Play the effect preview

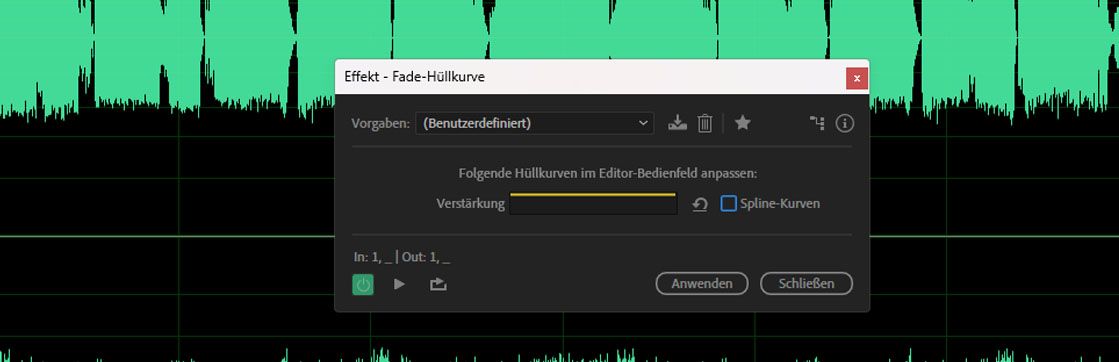(399, 284)
